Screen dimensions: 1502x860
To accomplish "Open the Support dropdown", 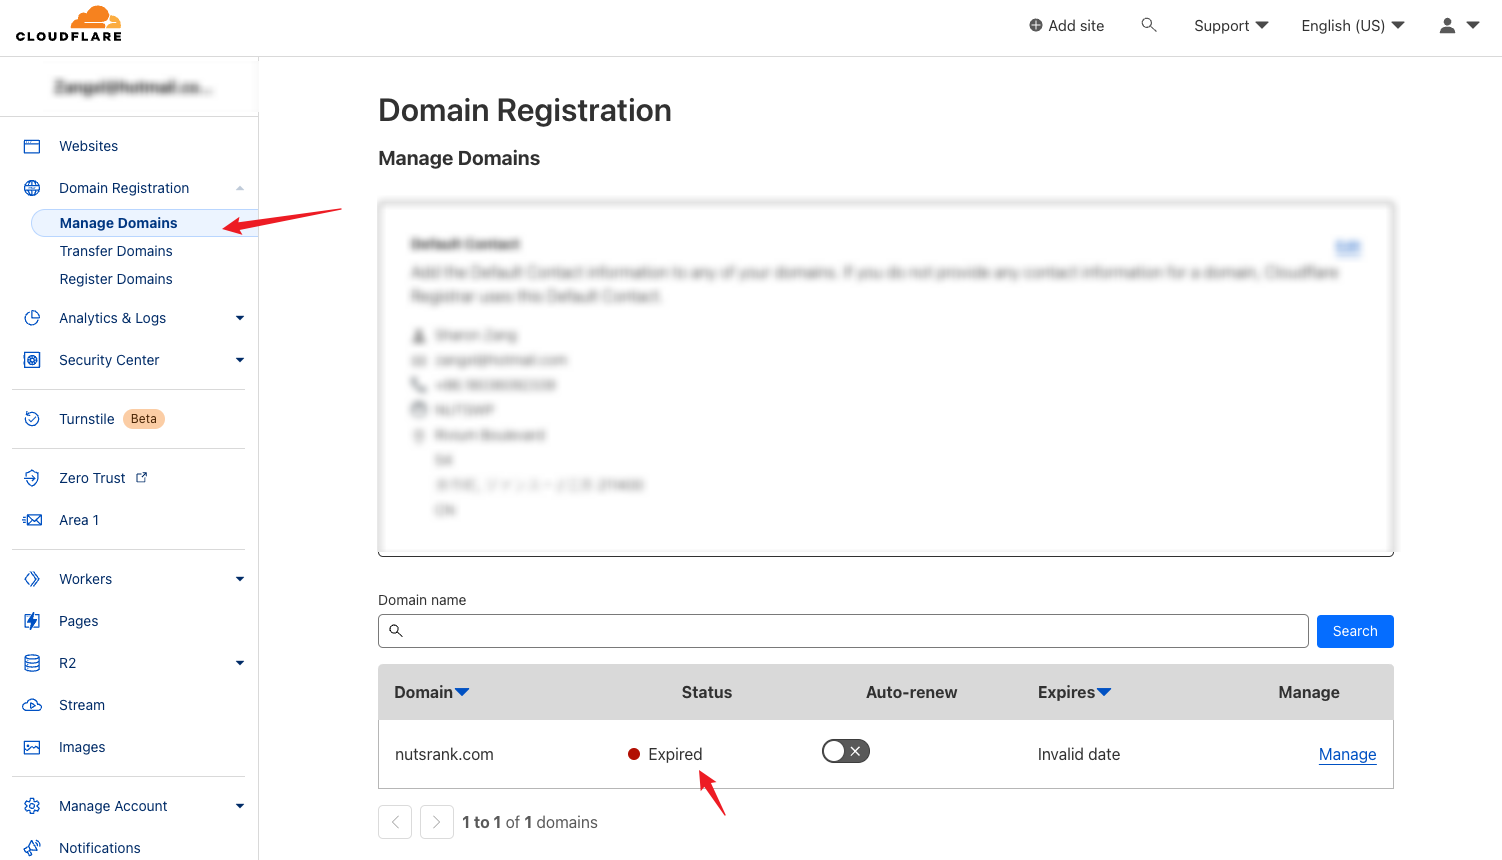I will pos(1230,25).
